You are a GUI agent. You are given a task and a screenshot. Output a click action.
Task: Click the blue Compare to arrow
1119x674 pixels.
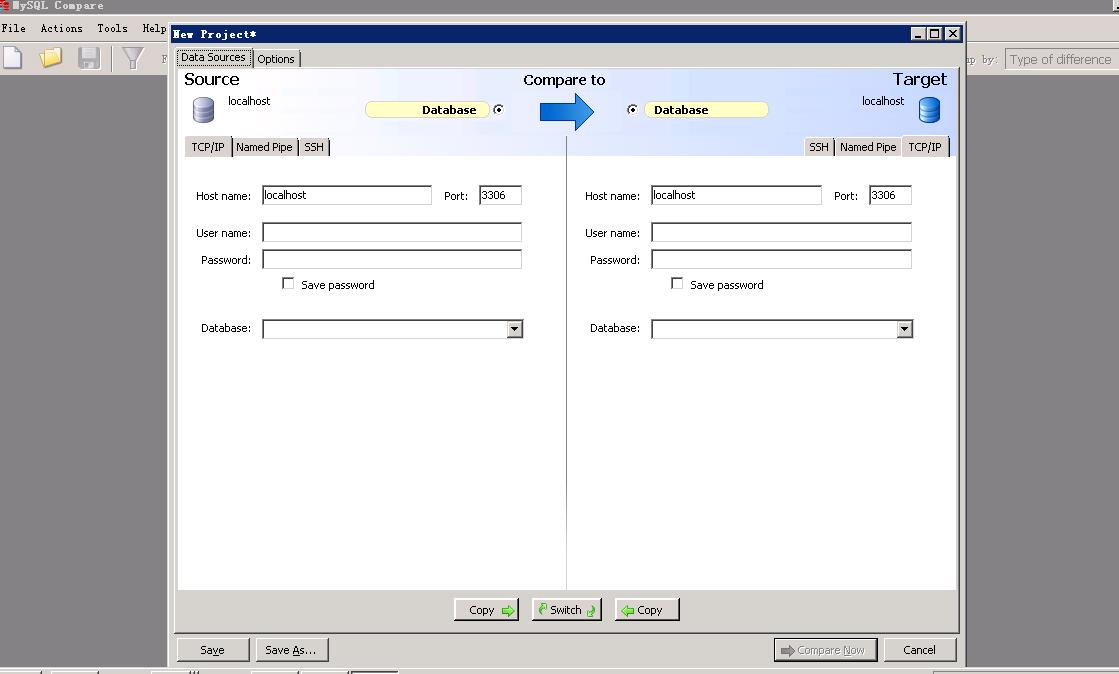(x=567, y=111)
